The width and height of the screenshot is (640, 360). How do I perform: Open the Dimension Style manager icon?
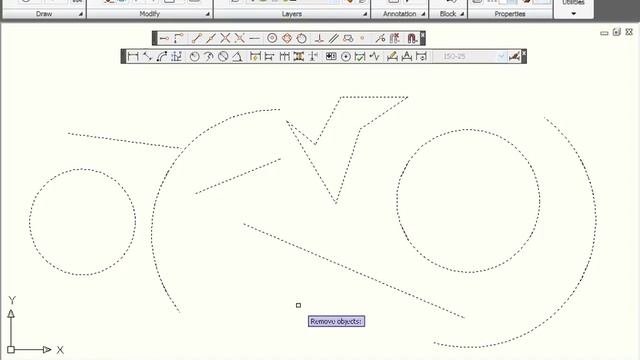pyautogui.click(x=514, y=56)
